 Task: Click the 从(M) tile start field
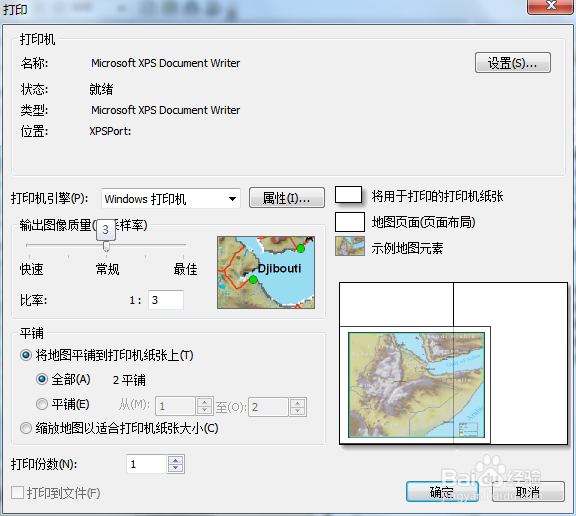coord(175,406)
